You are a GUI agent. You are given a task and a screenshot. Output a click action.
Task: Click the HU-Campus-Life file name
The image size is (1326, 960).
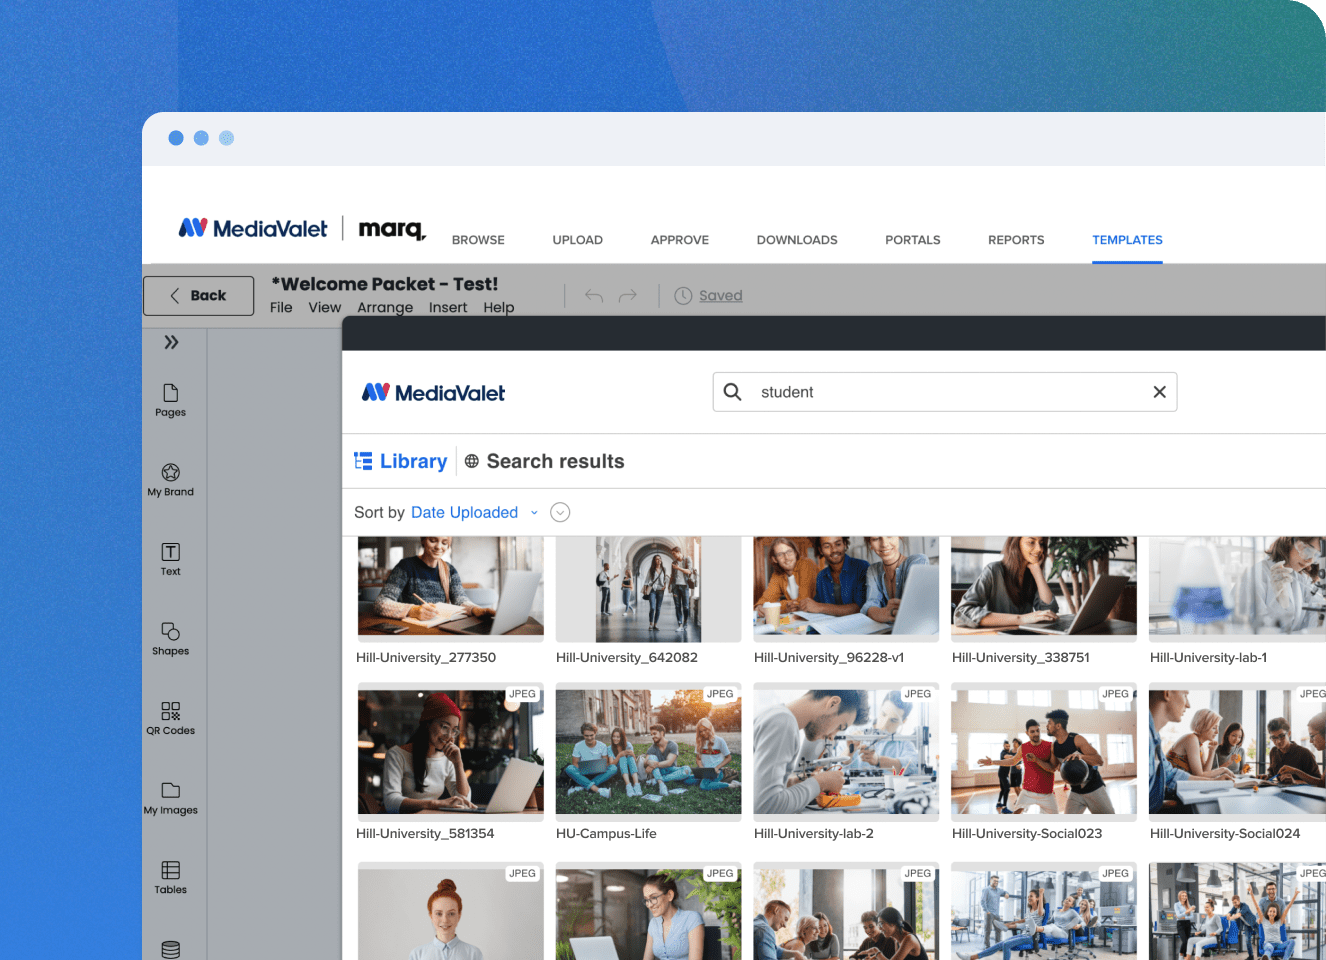[x=606, y=834]
